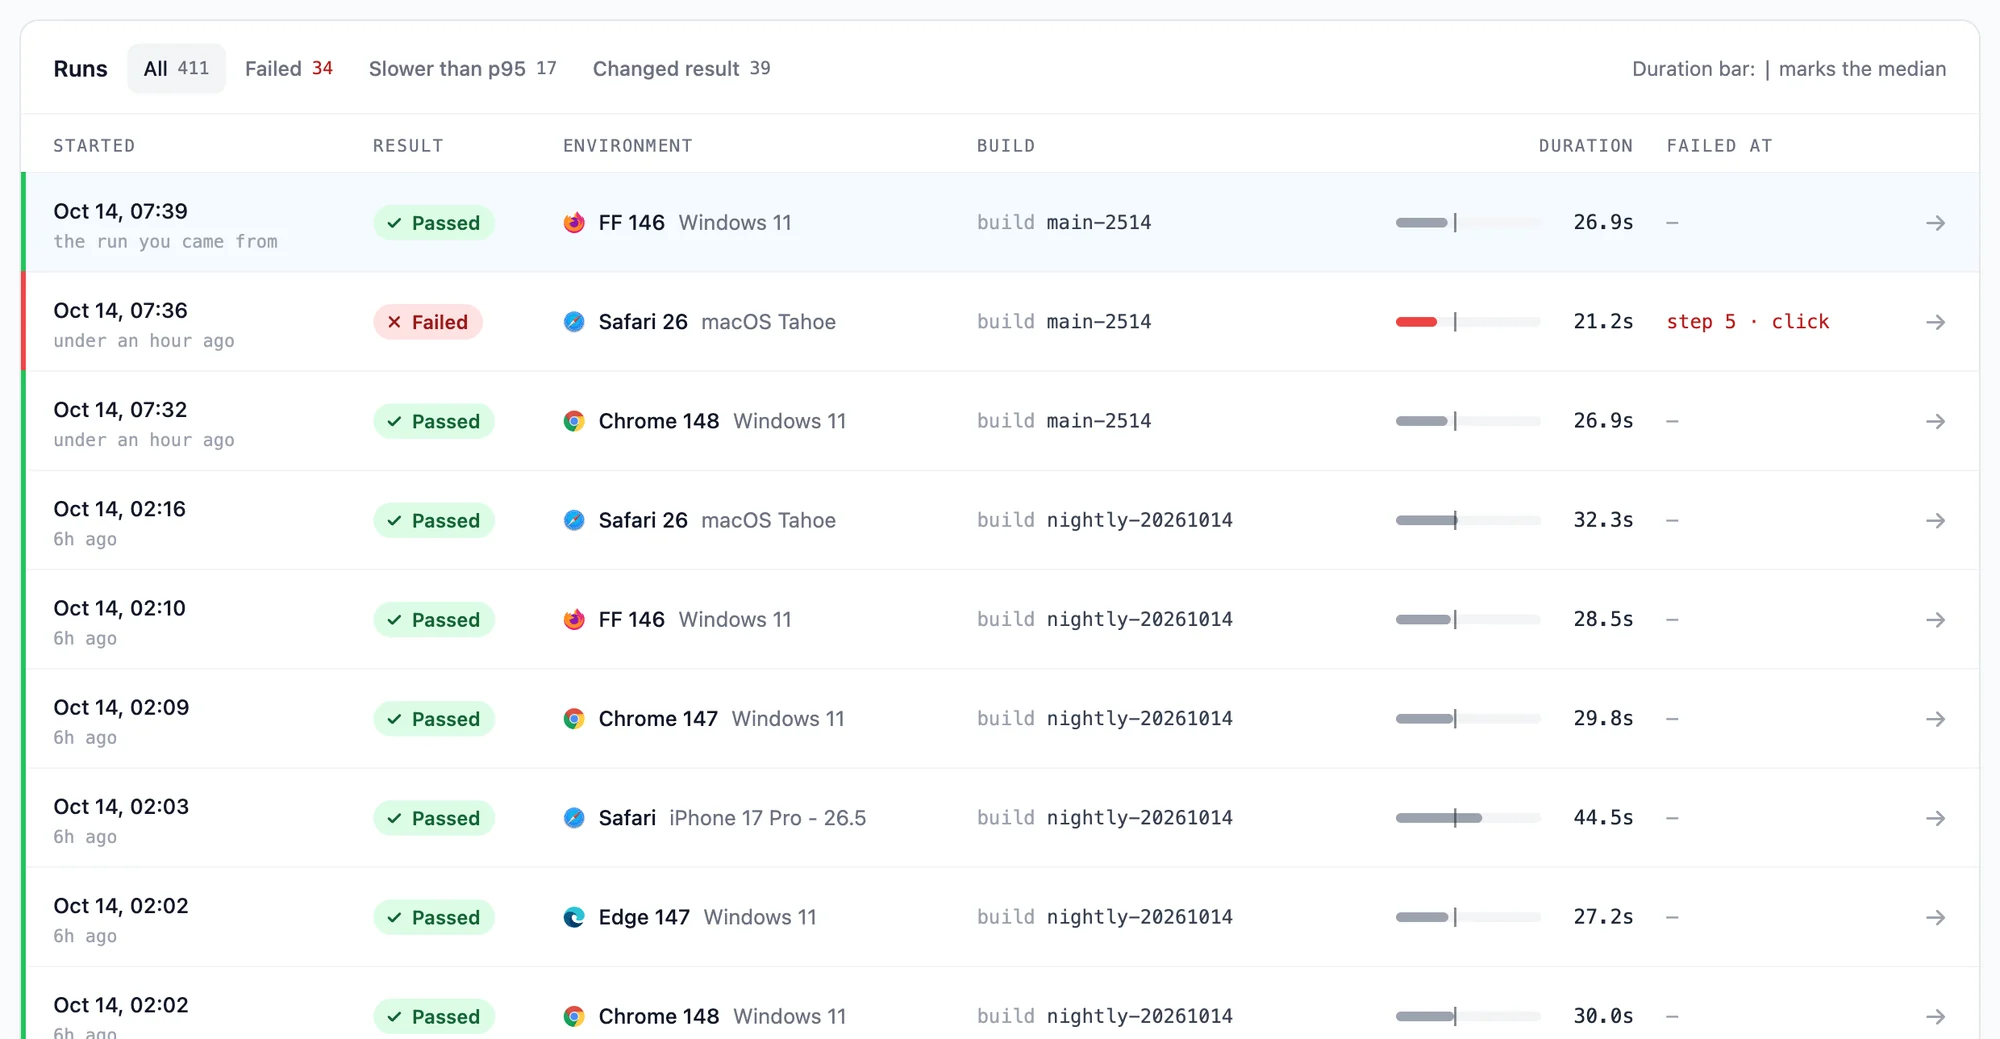Open the arrow for the 02:16 run
The image size is (2000, 1039).
pos(1935,521)
